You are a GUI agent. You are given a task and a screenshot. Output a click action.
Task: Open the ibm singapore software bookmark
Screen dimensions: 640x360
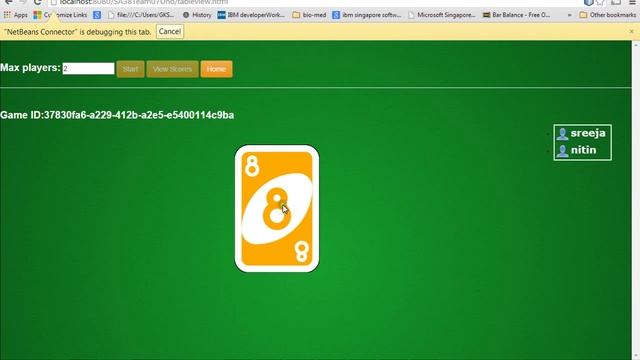367,15
